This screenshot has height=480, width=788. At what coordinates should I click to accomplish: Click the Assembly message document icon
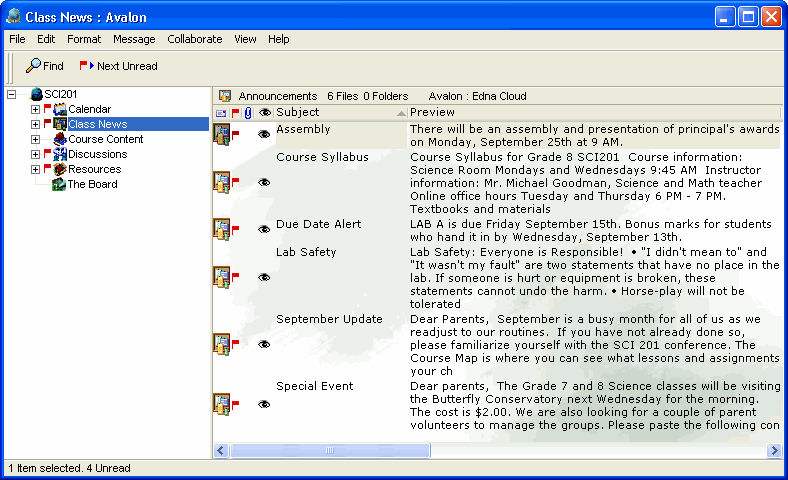(221, 135)
